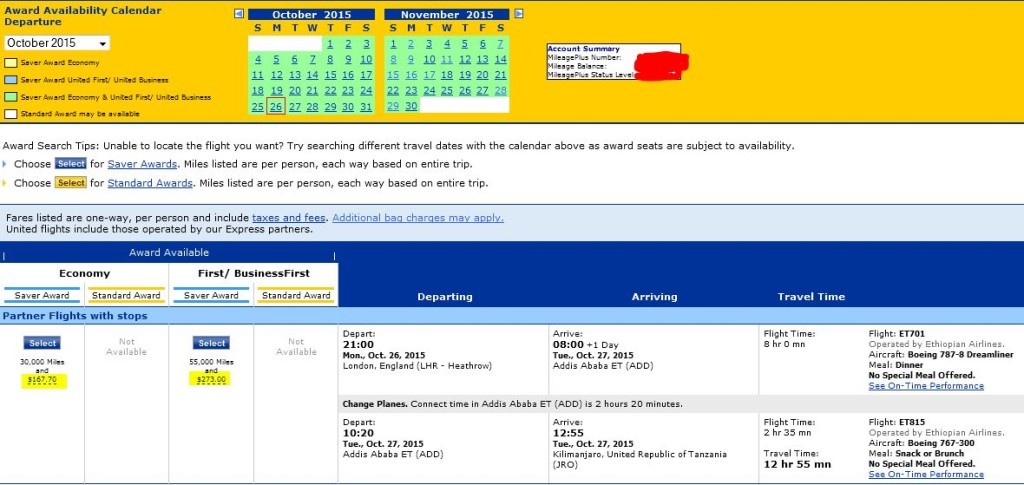Click the Economy & United First green swatch
Viewport: 1024px width, 485px height.
point(10,97)
